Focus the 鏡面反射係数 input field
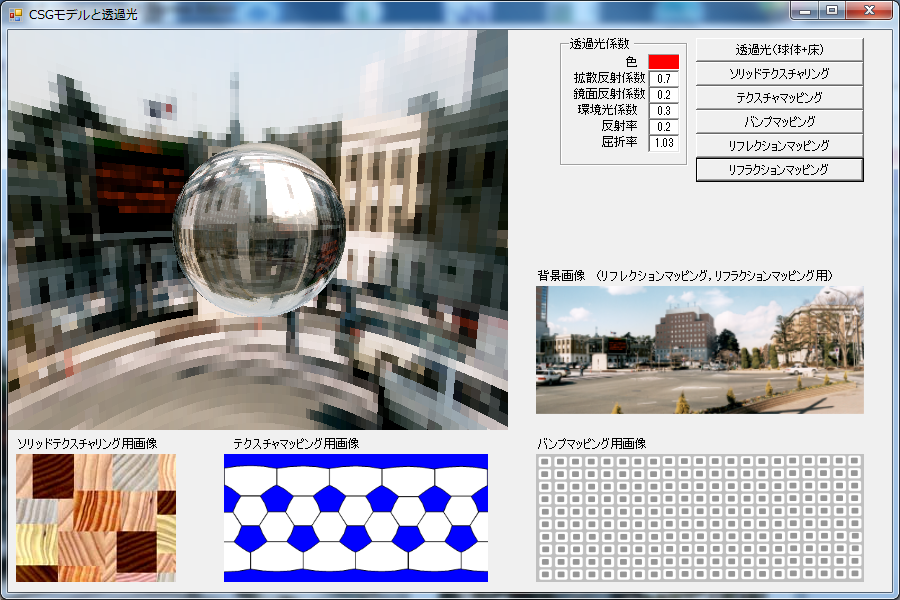Image resolution: width=900 pixels, height=600 pixels. click(664, 95)
